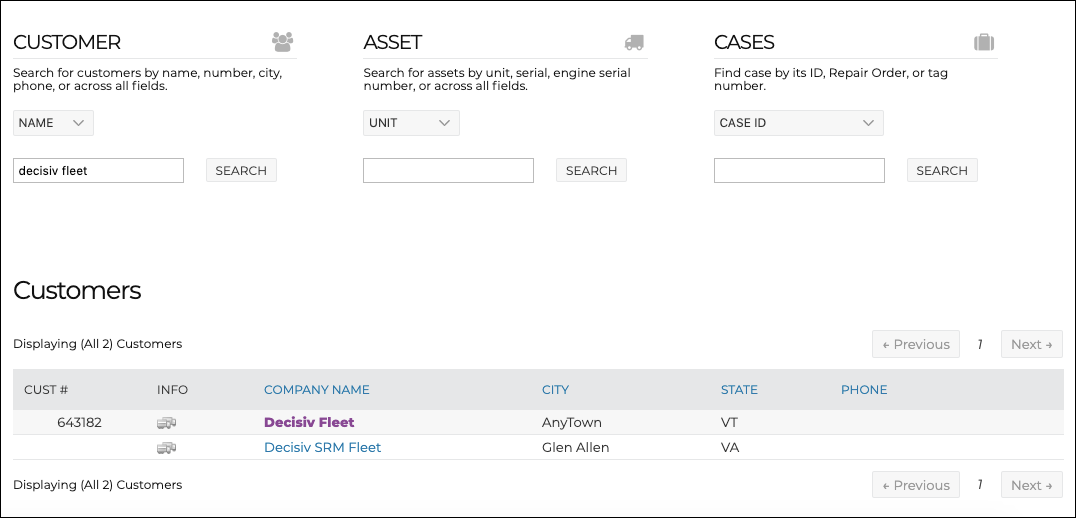The height and width of the screenshot is (518, 1076).
Task: Click page number 1 in bottom pagination
Action: 980,485
